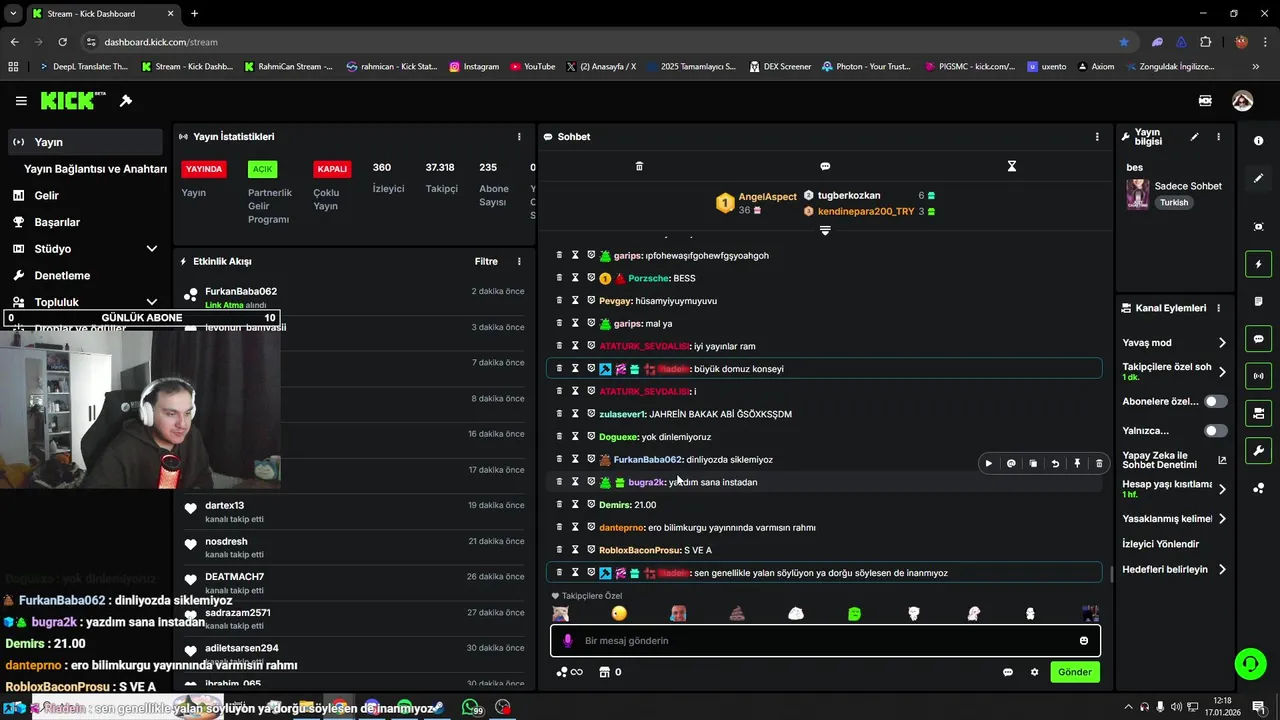
Task: Open Sohbet panel three-dot options
Action: click(x=1097, y=137)
